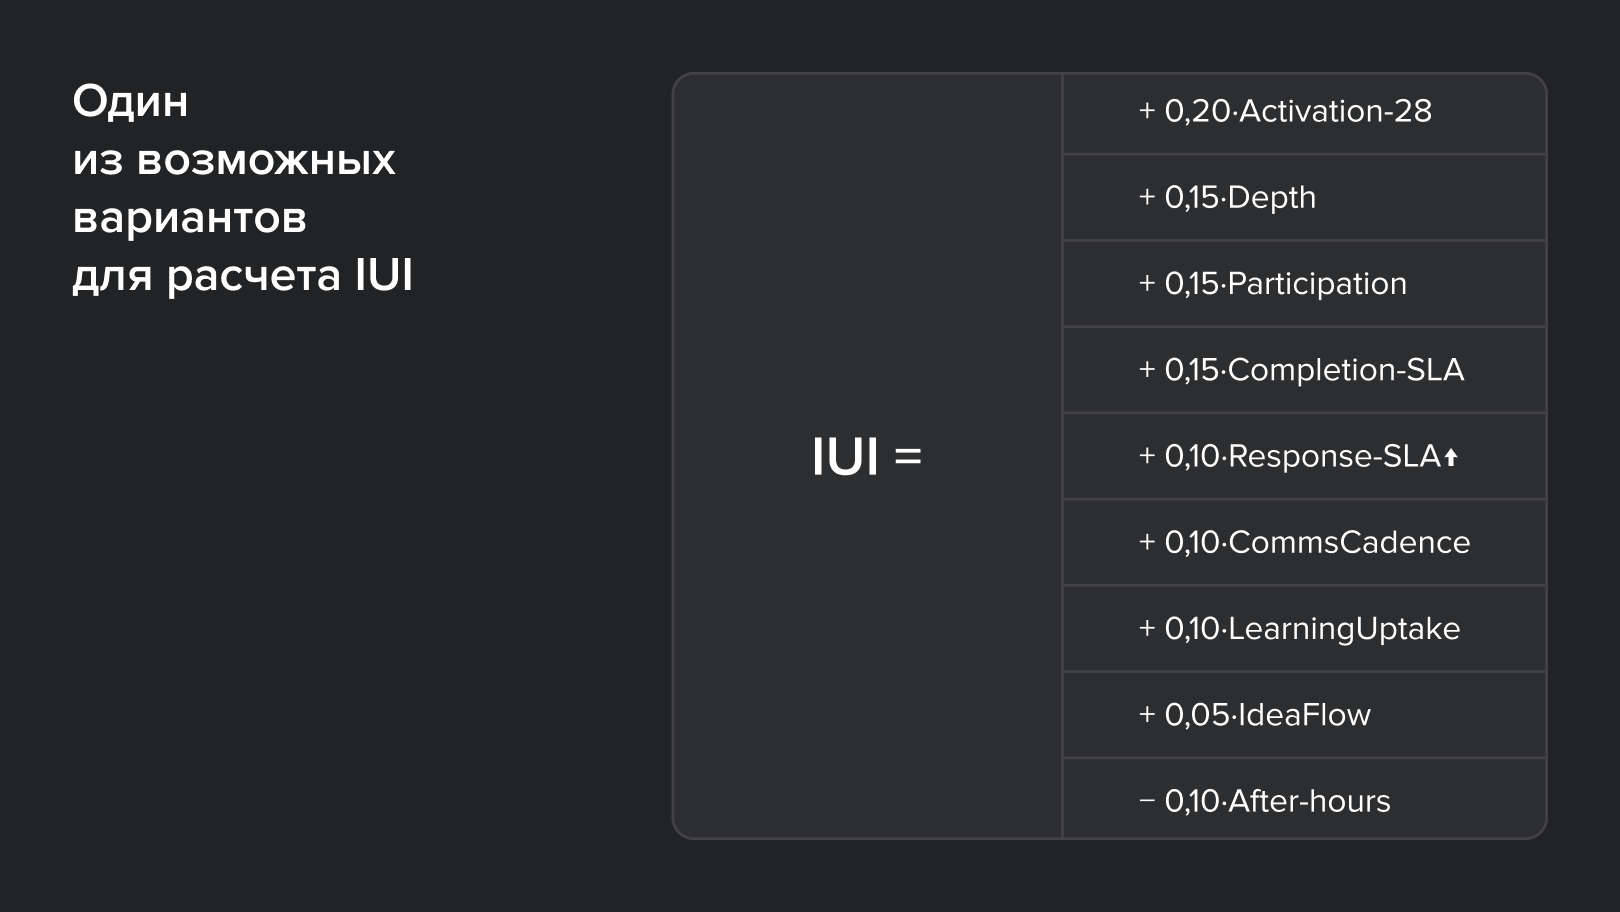Image resolution: width=1620 pixels, height=912 pixels.
Task: Select the Participation metric name
Action: [1317, 284]
